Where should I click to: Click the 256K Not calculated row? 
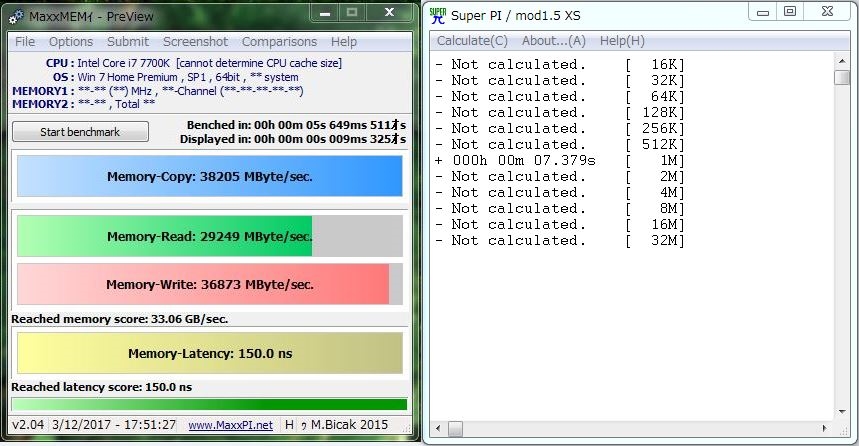pos(559,128)
